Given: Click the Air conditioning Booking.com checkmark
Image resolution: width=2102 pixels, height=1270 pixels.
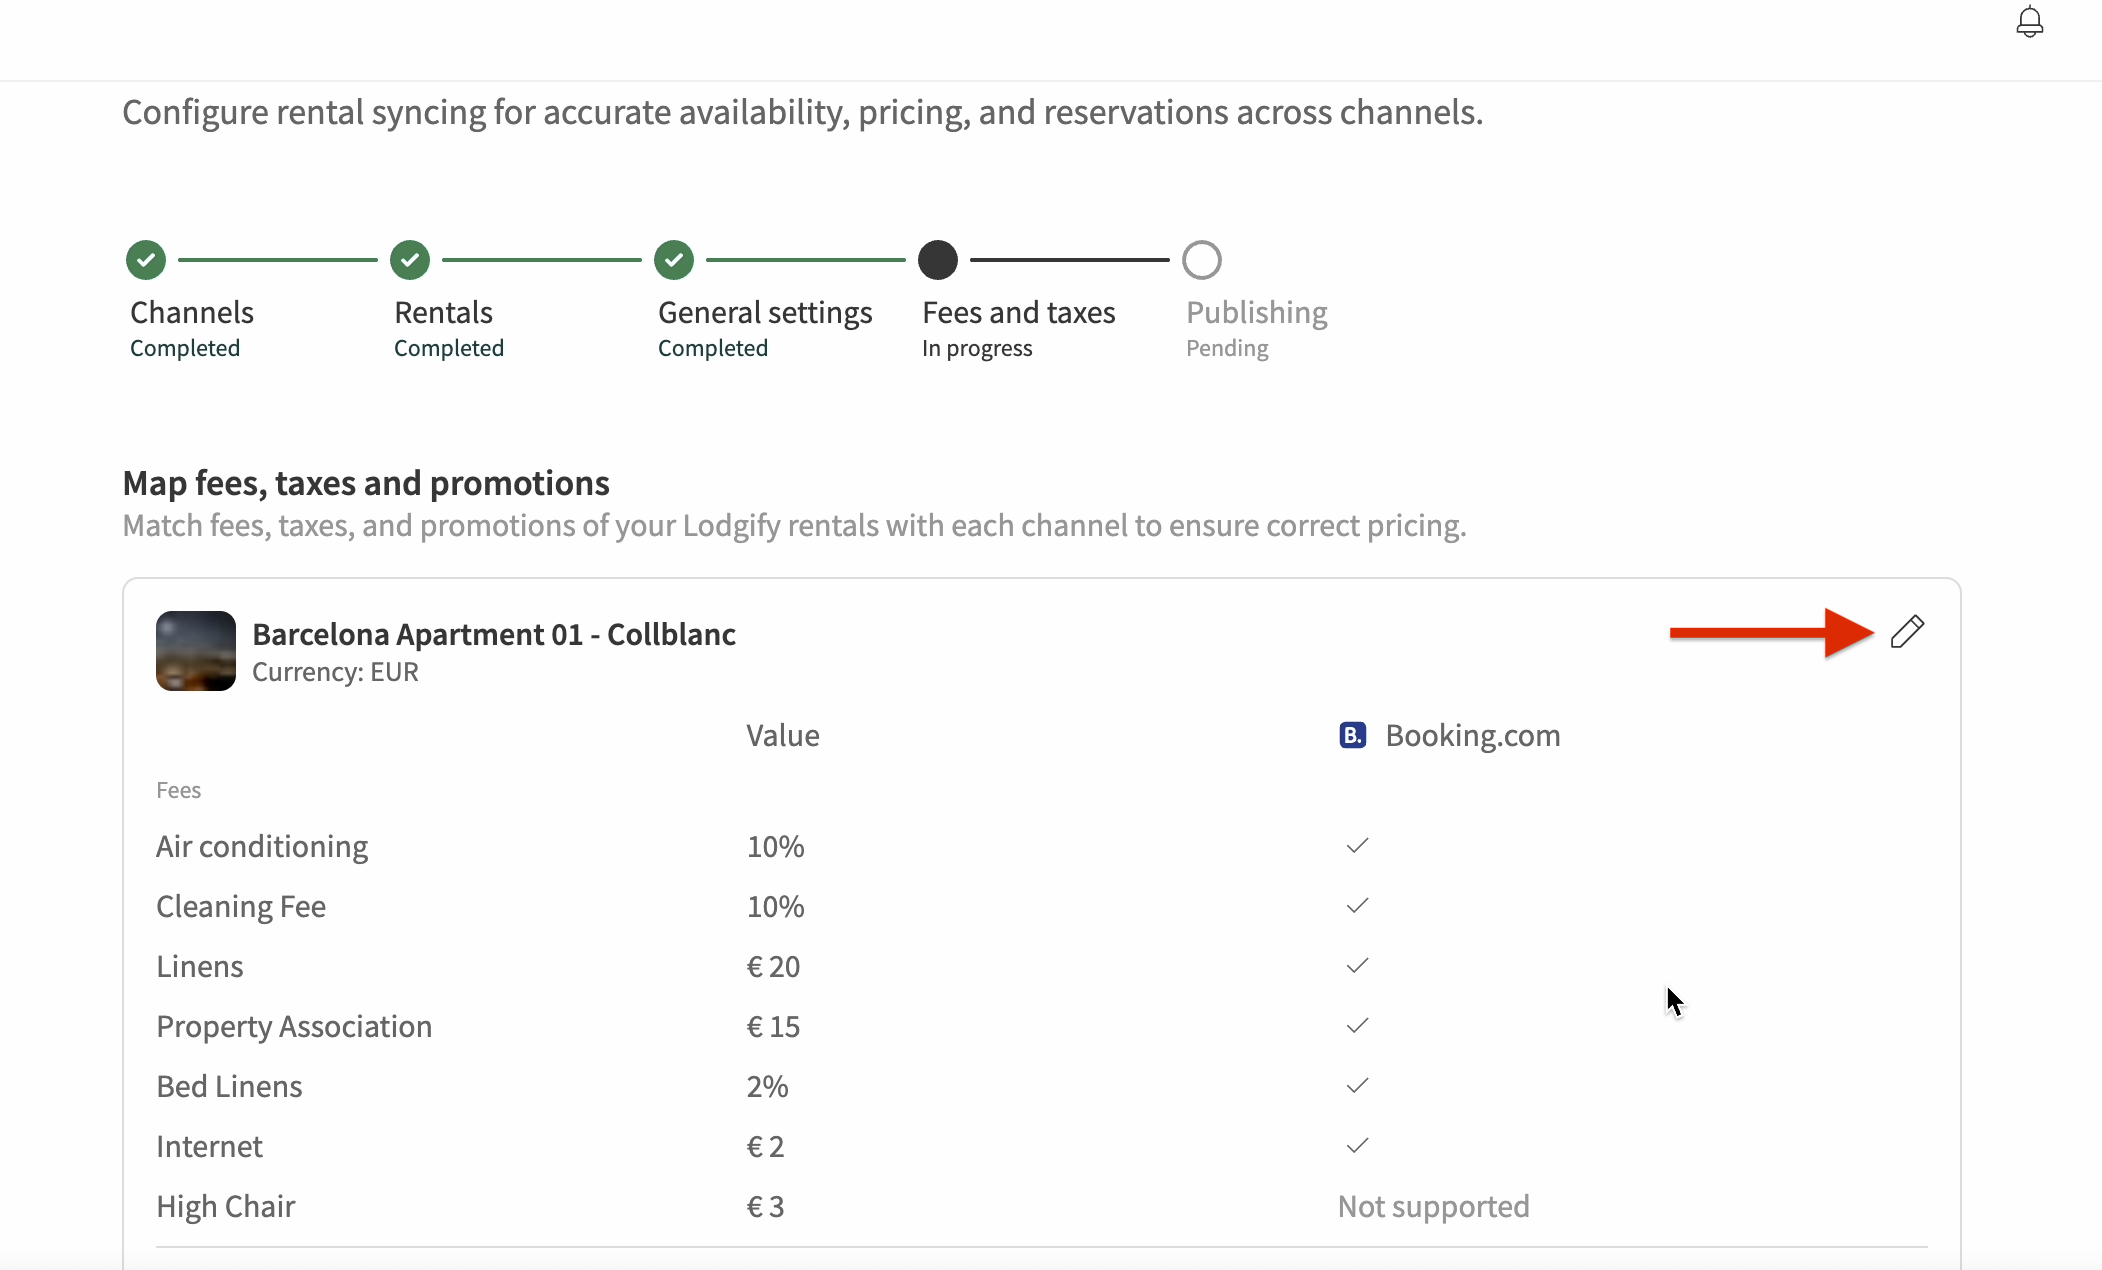Looking at the screenshot, I should click(1357, 846).
